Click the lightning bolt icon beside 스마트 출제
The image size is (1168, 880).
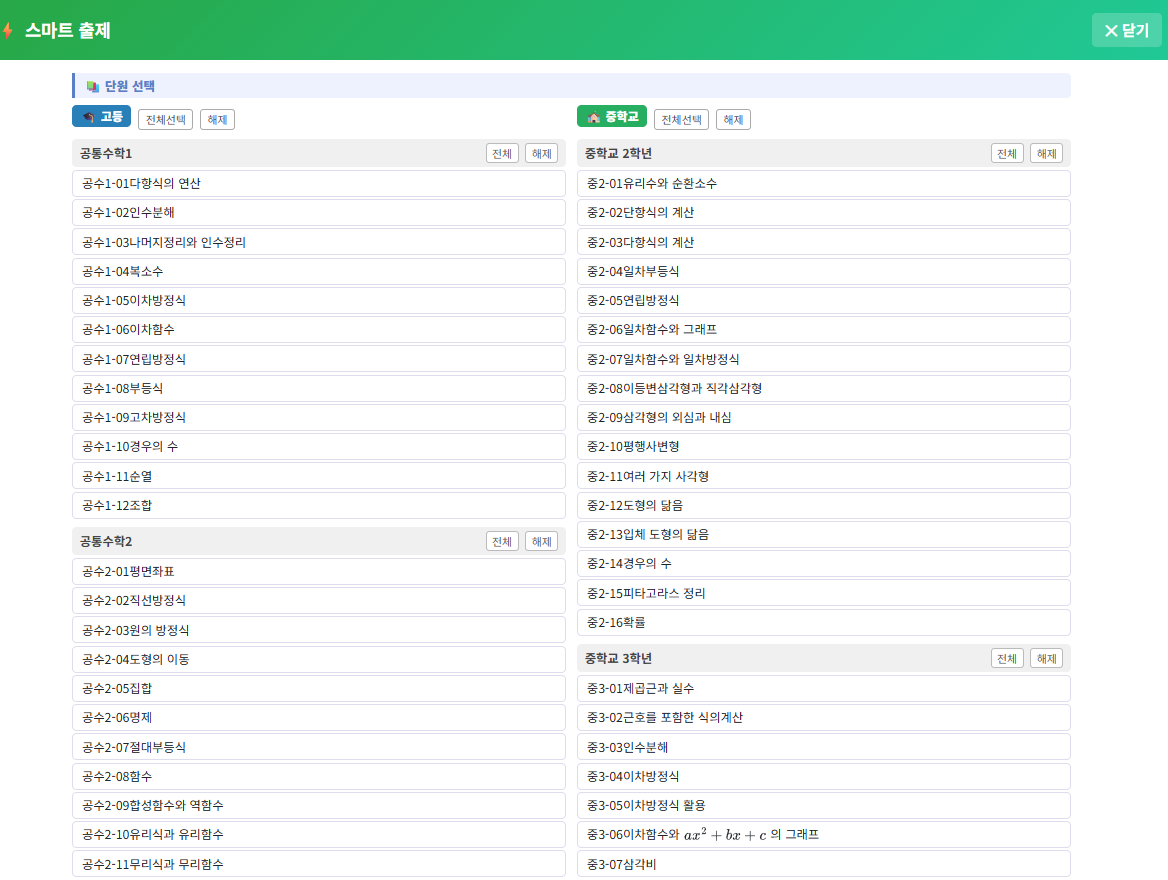pyautogui.click(x=8, y=31)
